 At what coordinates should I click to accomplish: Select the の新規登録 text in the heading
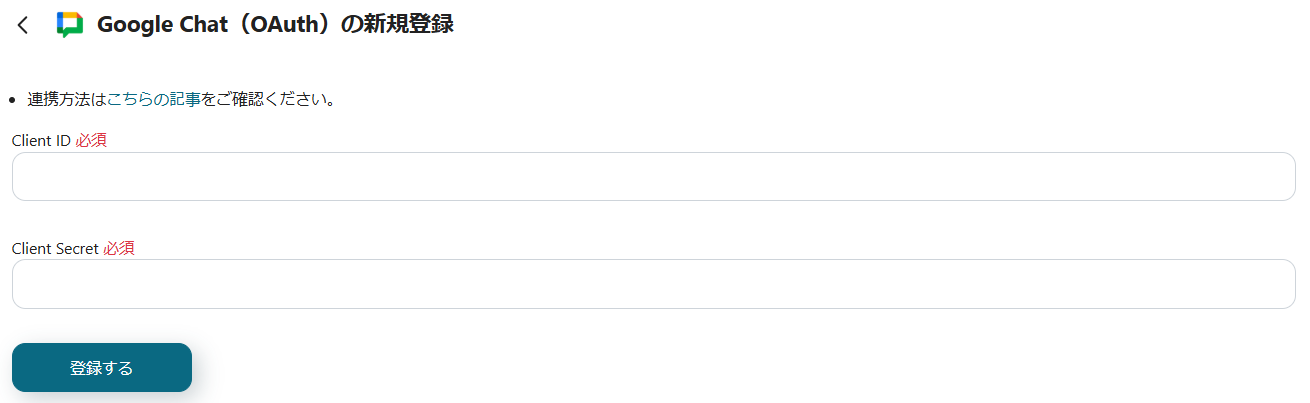coord(397,25)
